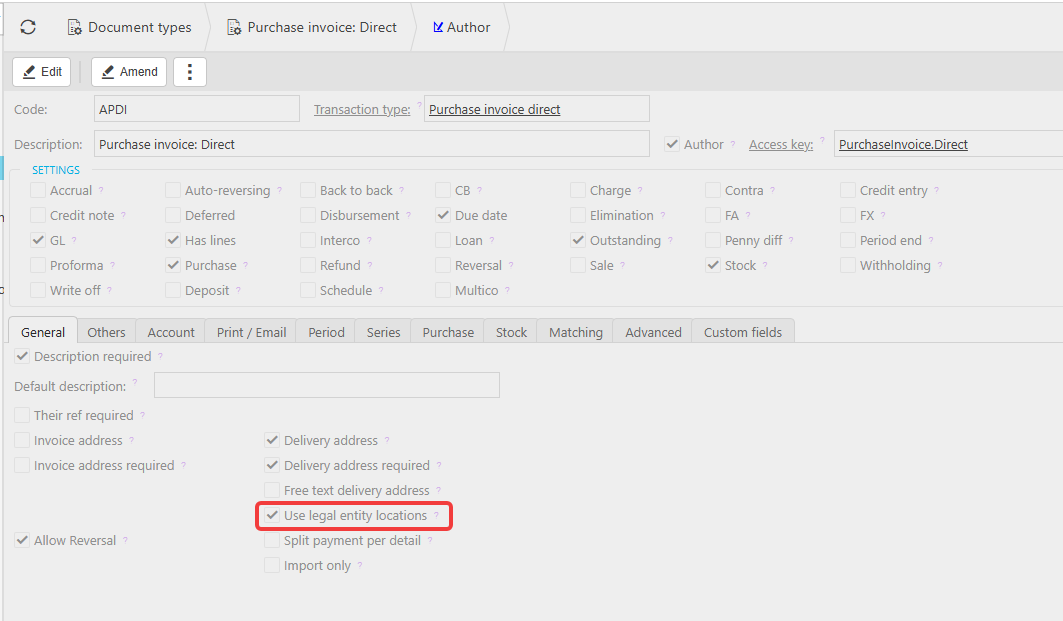Tick the Schedule checkbox
Screen dimensions: 1063x621
click(x=308, y=291)
